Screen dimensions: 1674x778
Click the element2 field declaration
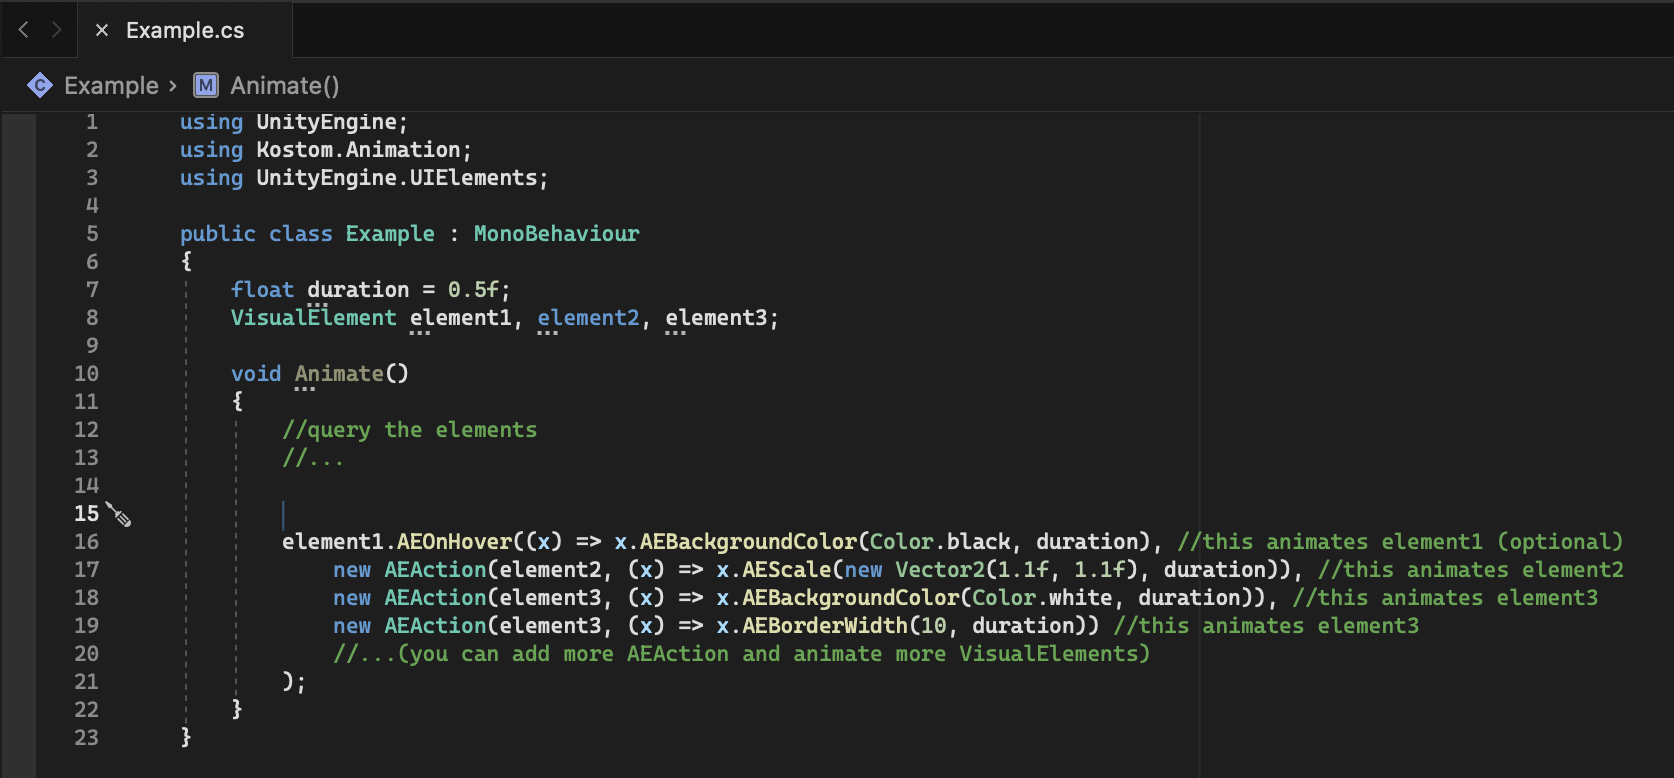coord(588,317)
